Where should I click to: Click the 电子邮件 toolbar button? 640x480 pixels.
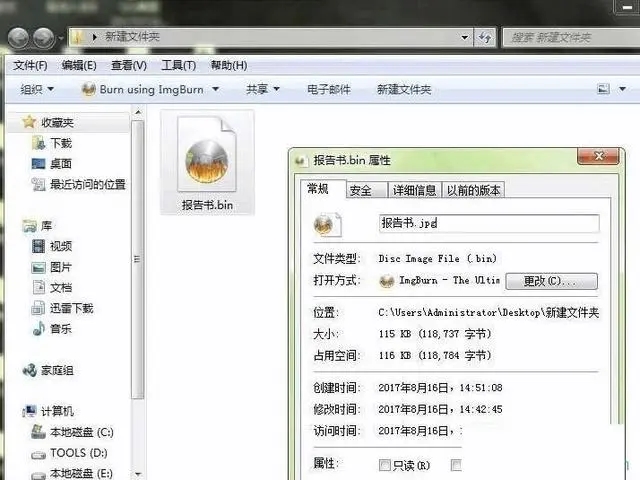pos(329,89)
